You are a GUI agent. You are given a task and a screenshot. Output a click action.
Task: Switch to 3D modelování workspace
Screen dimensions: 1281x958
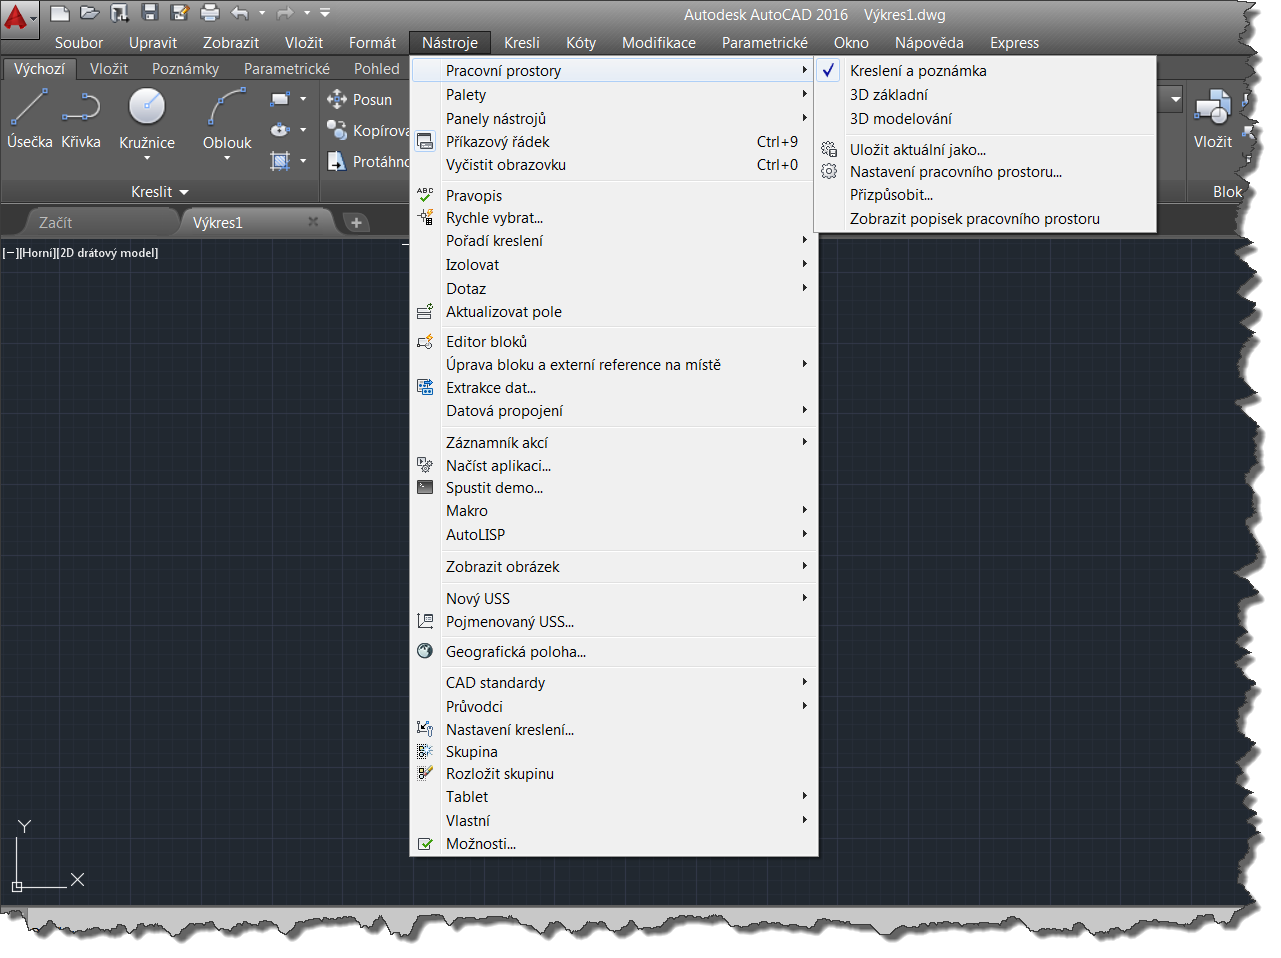point(900,119)
